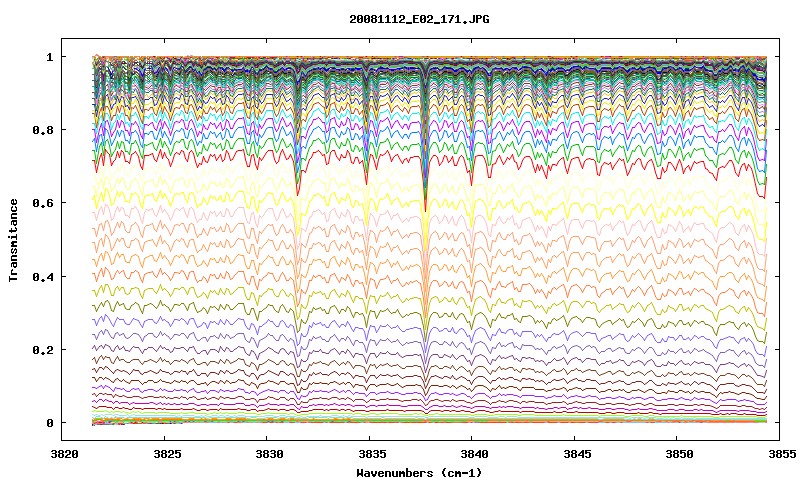Click the y-axis tick label 0.2
The height and width of the screenshot is (480, 800).
(x=43, y=350)
